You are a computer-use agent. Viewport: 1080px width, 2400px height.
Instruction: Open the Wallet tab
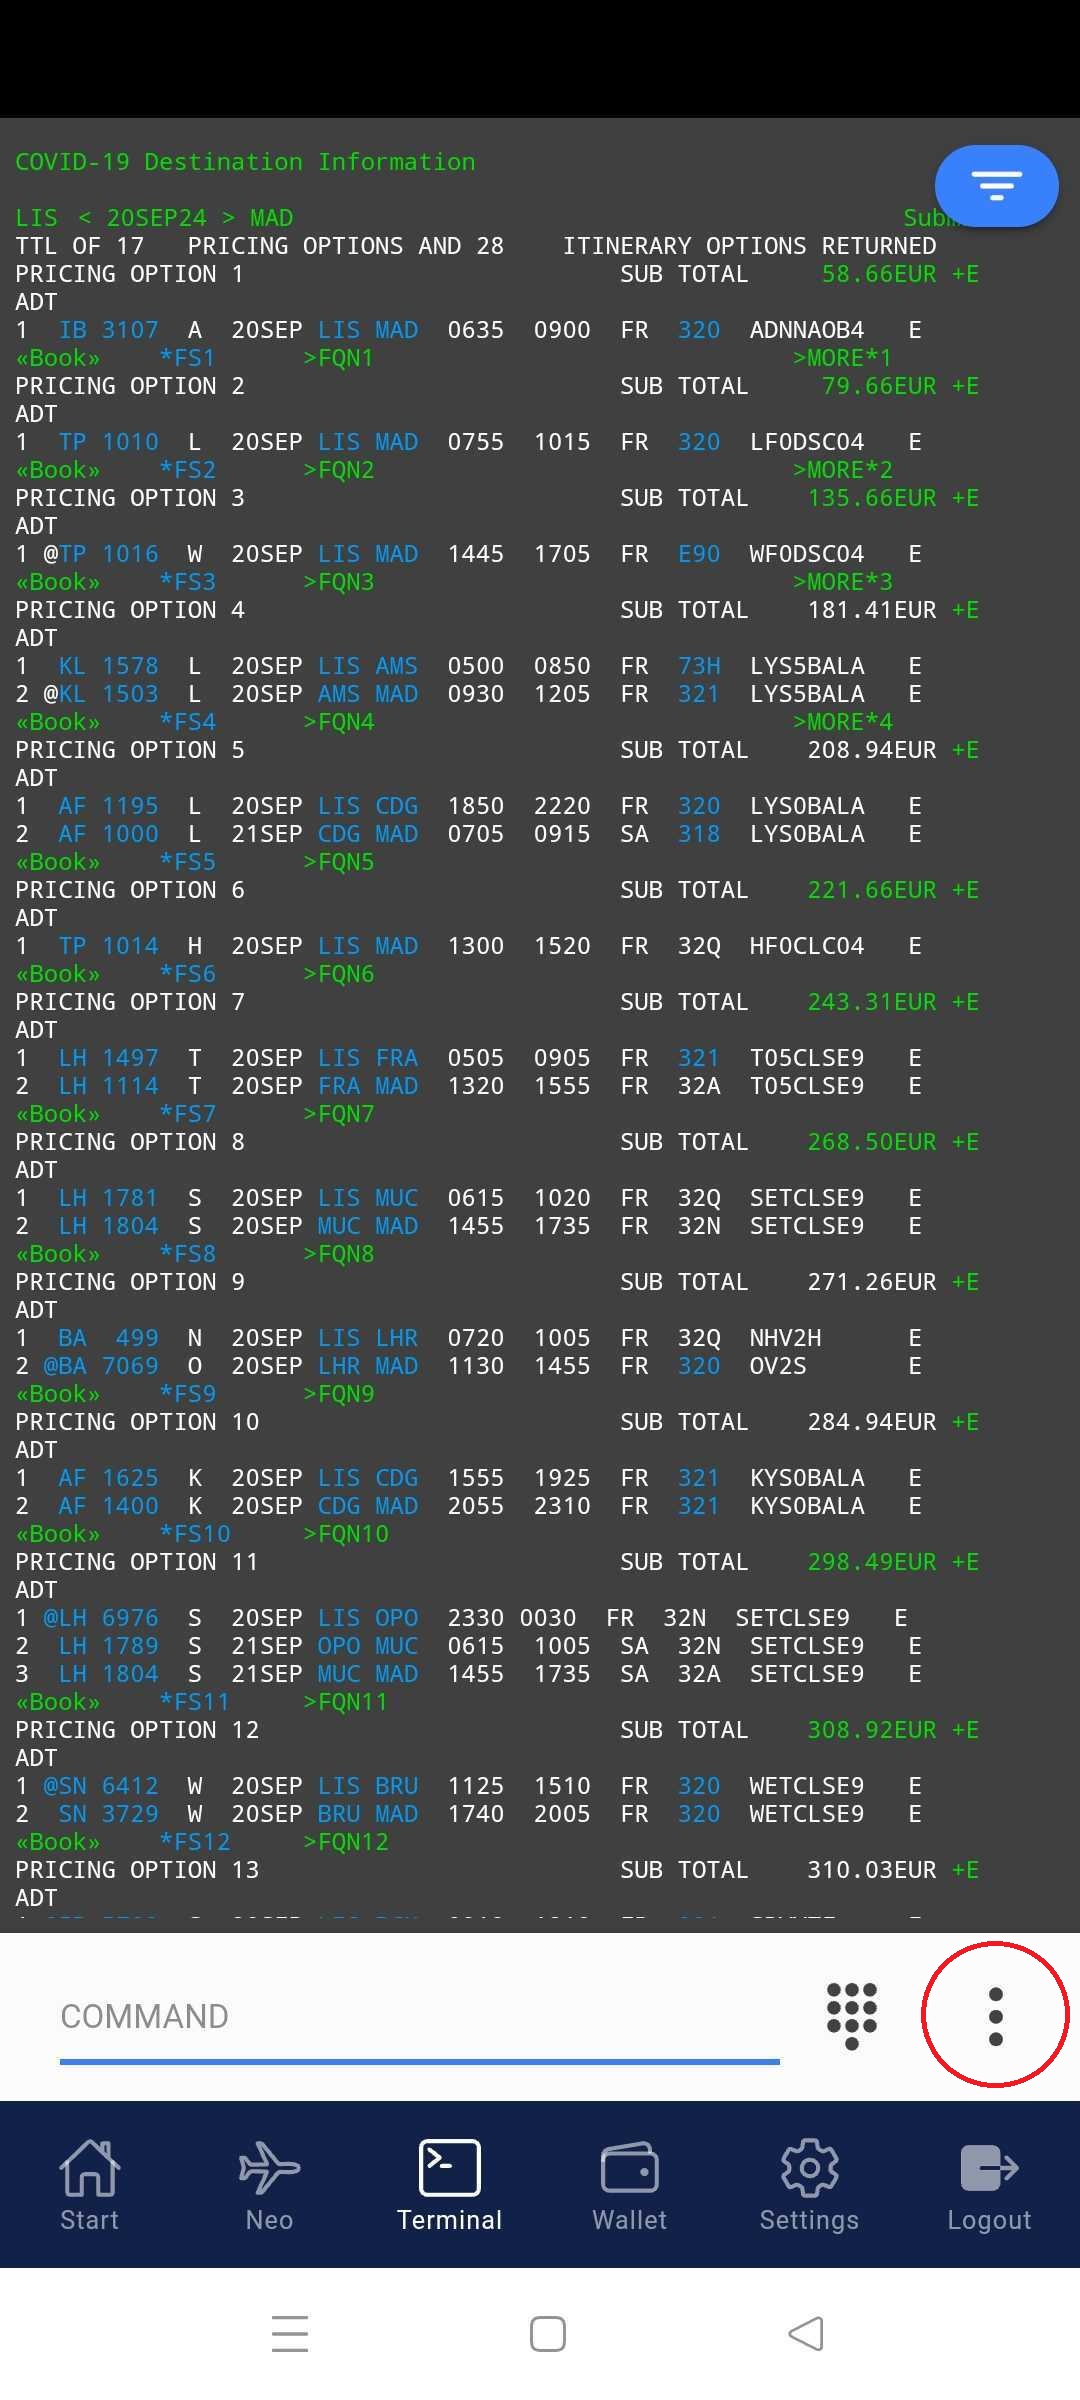[x=630, y=2186]
